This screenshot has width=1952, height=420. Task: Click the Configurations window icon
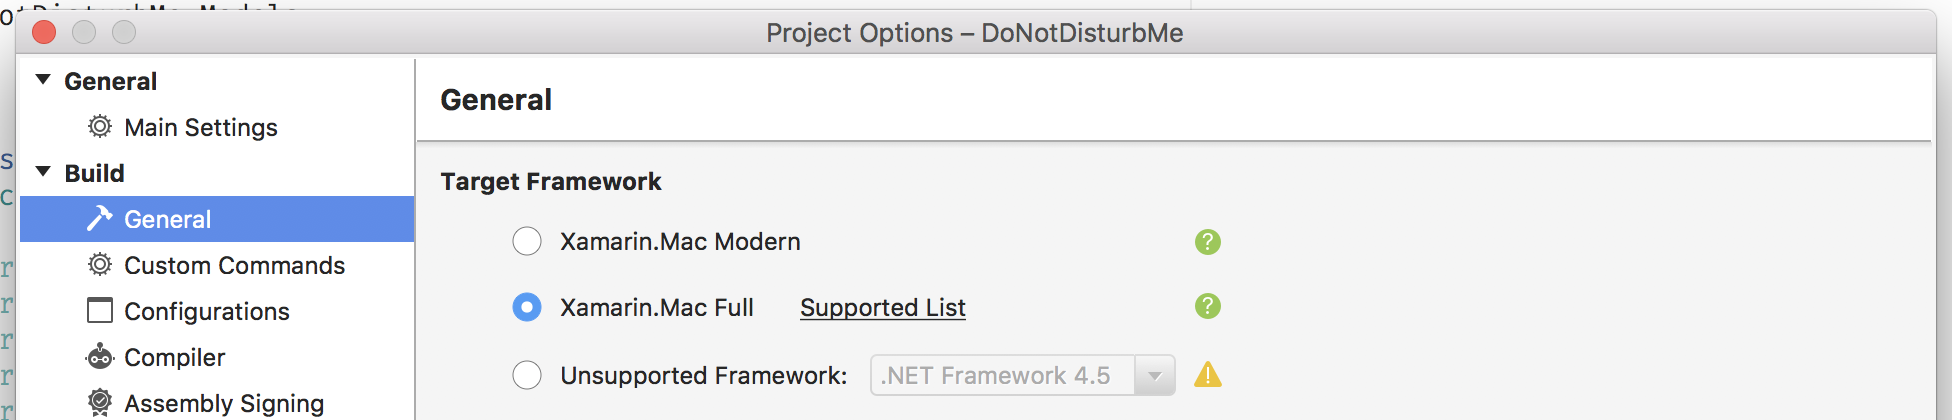(x=100, y=311)
